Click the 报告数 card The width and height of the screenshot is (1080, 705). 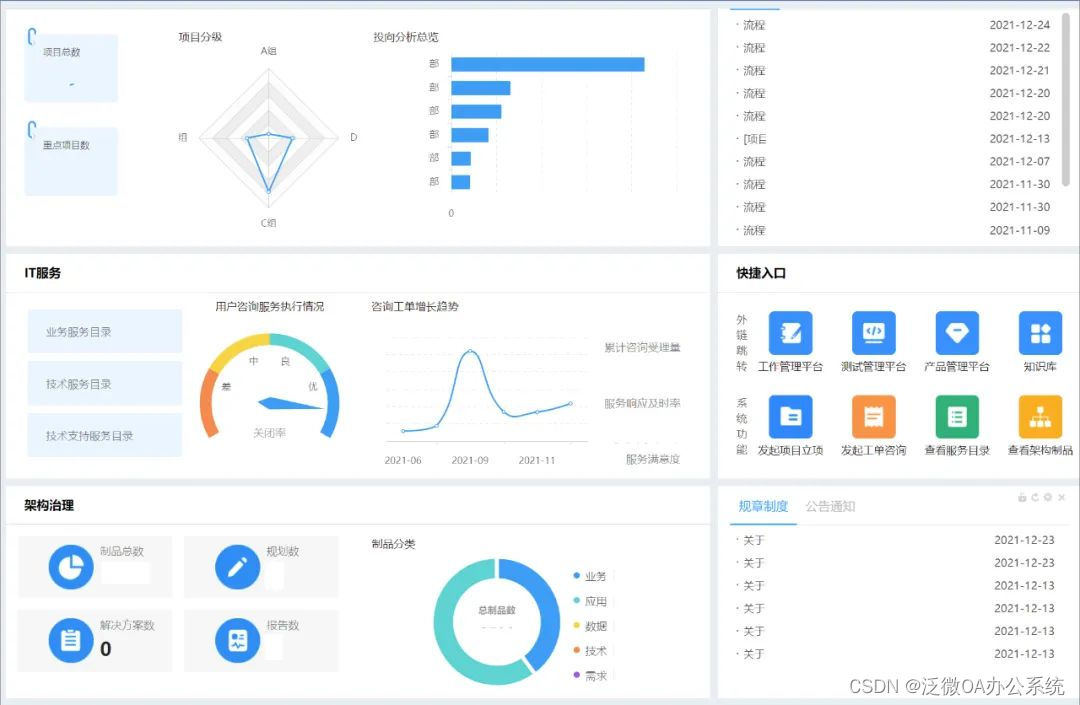(261, 641)
